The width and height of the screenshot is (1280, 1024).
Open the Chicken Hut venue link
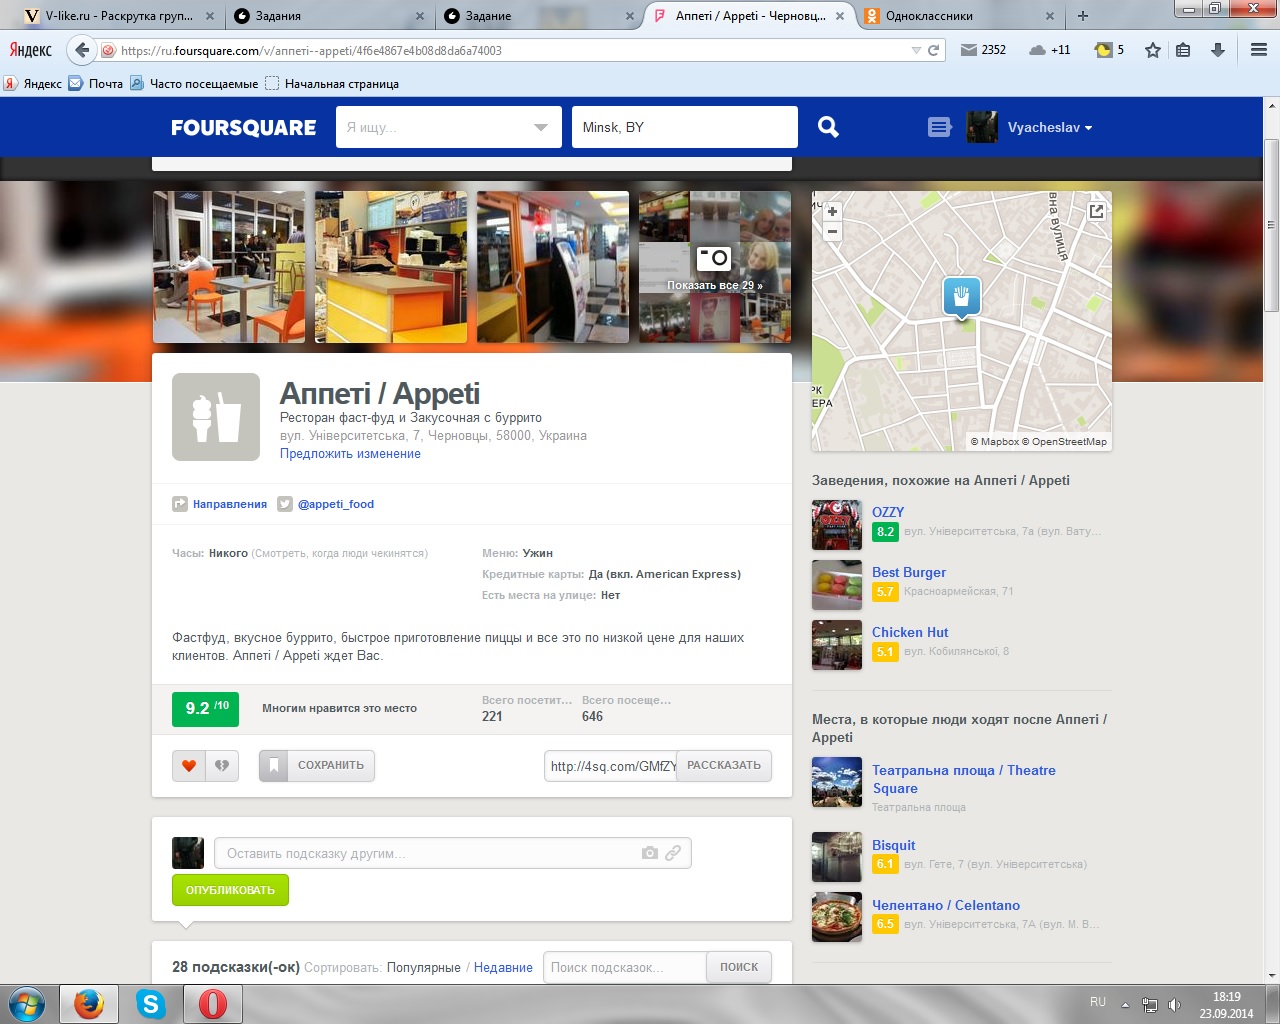tap(910, 632)
